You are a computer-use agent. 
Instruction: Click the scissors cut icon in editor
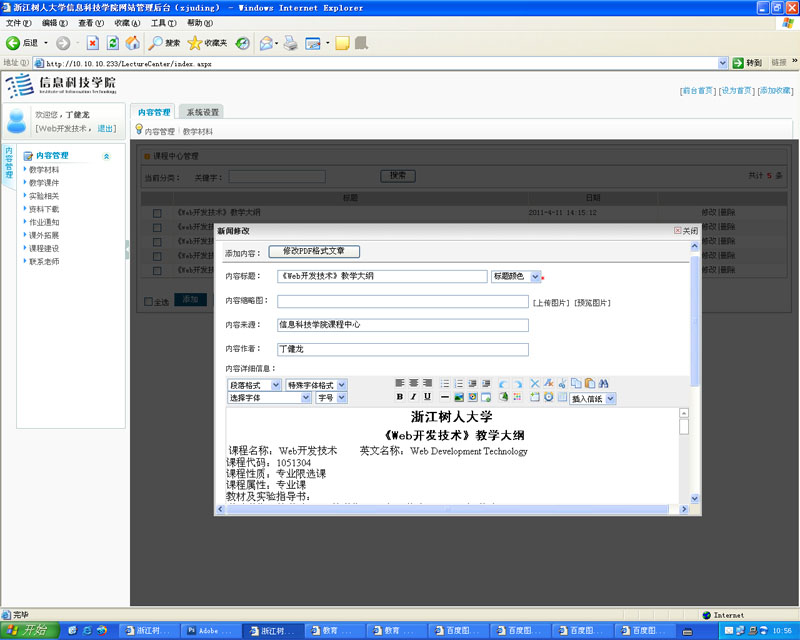(x=562, y=383)
